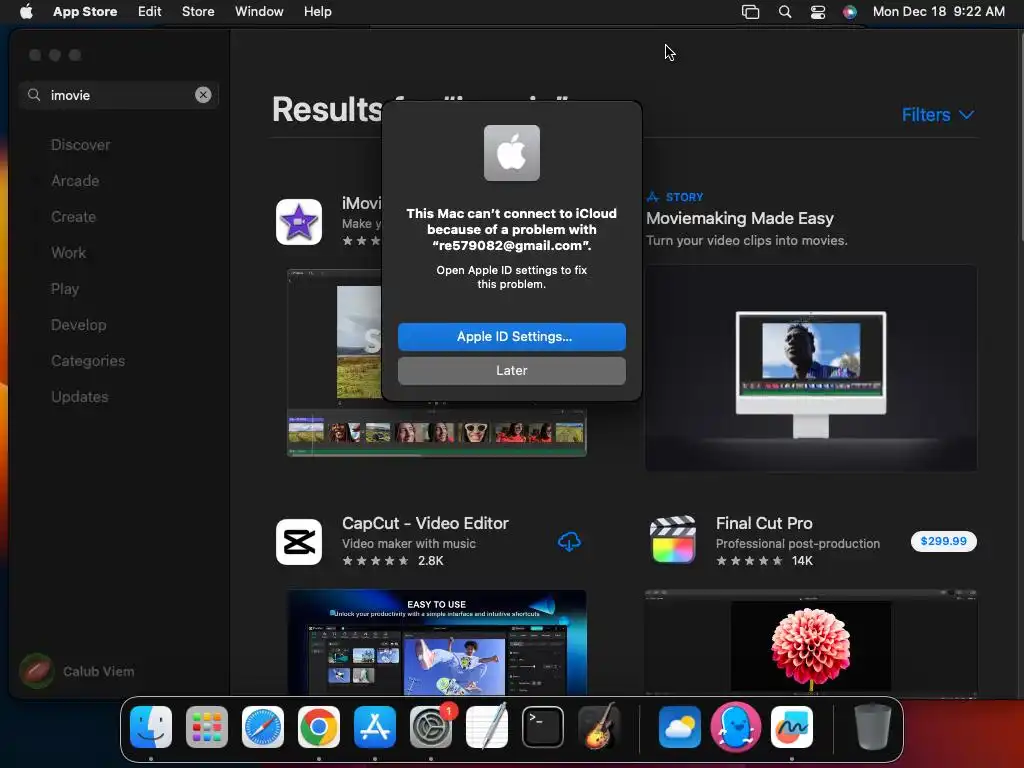This screenshot has height=768, width=1024.
Task: Buy Final Cut Pro for $299.99
Action: coord(944,541)
